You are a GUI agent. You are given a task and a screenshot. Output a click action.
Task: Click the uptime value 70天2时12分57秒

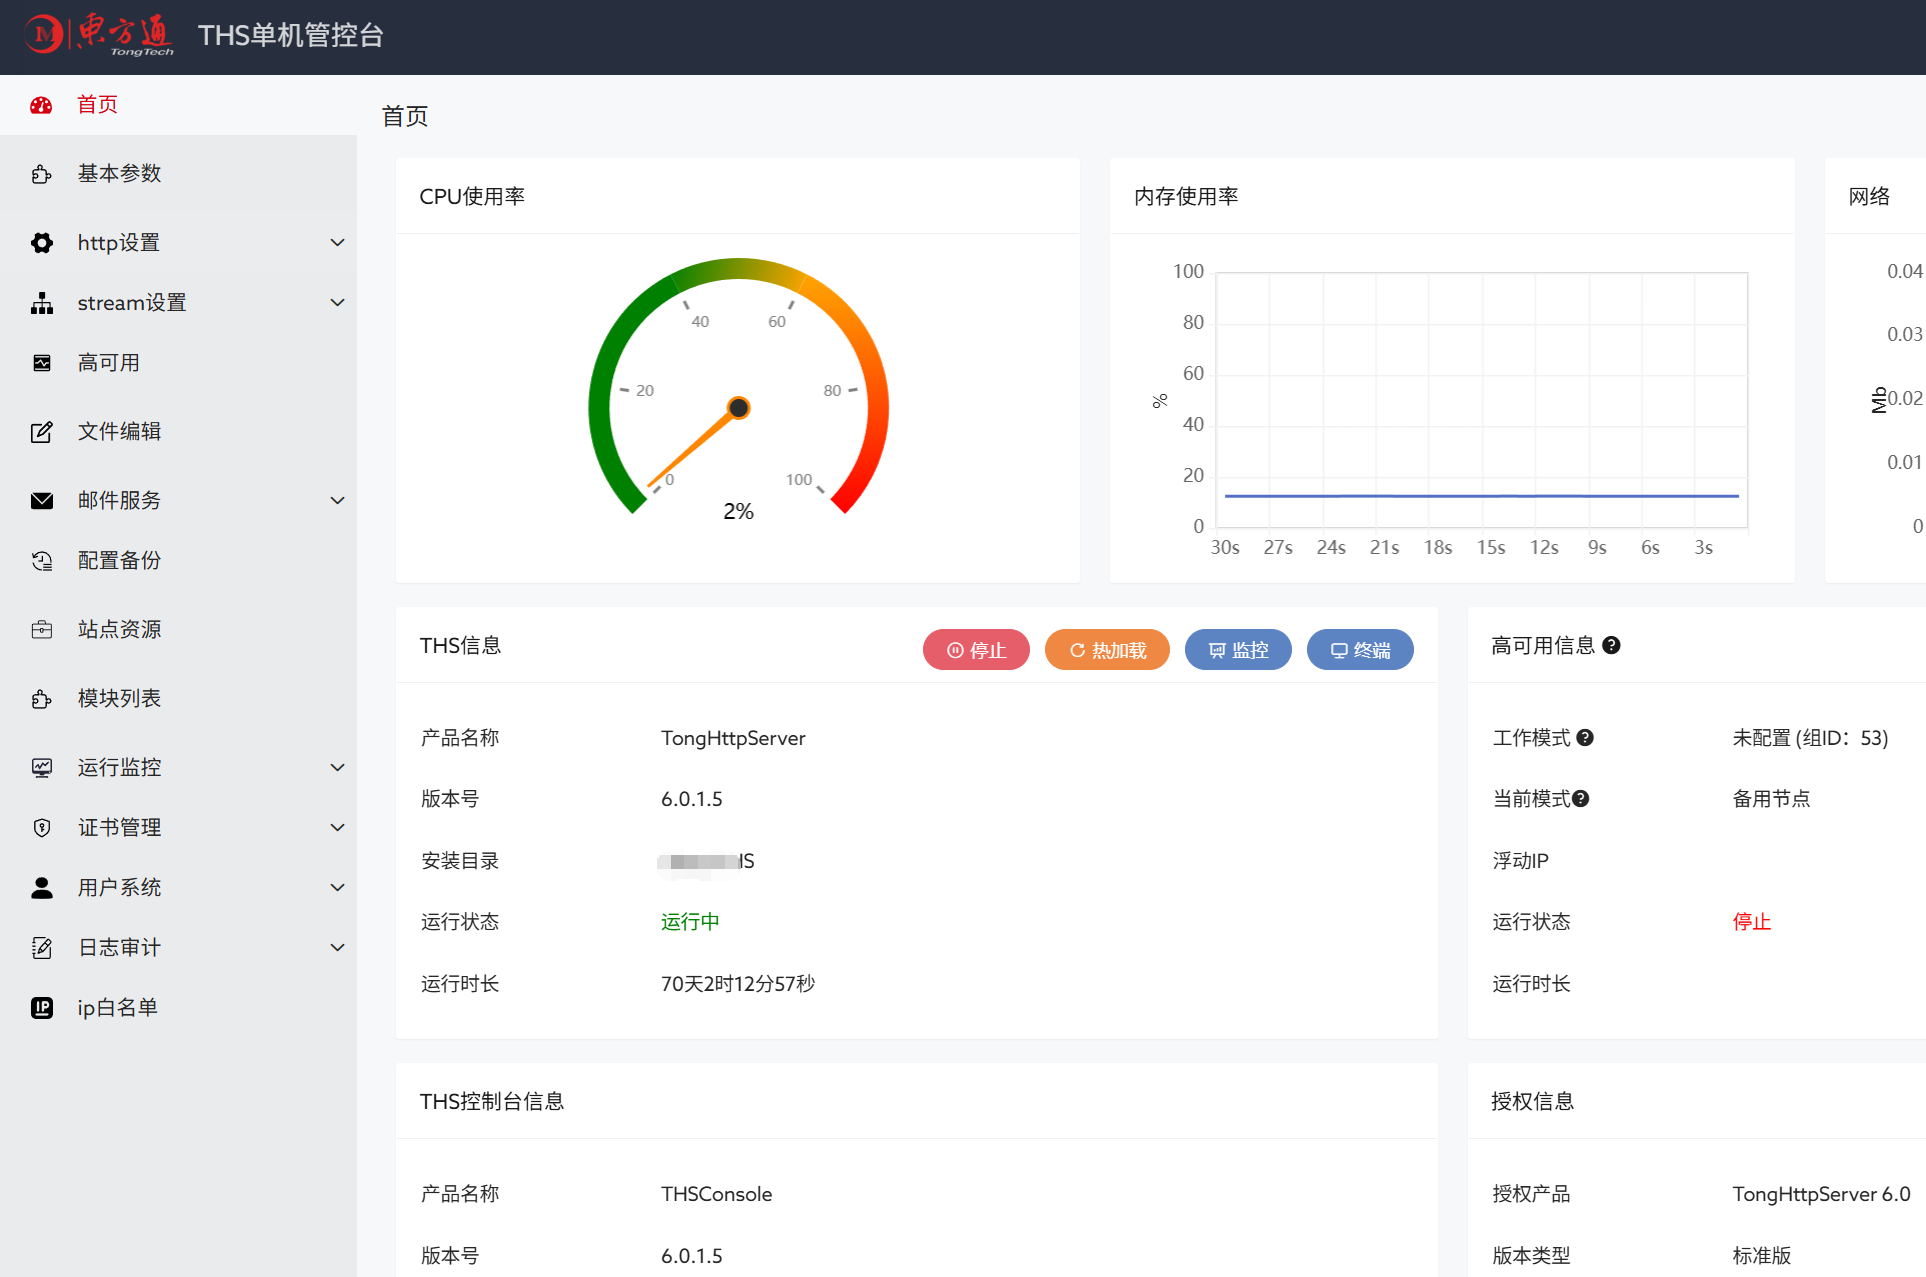pyautogui.click(x=738, y=984)
